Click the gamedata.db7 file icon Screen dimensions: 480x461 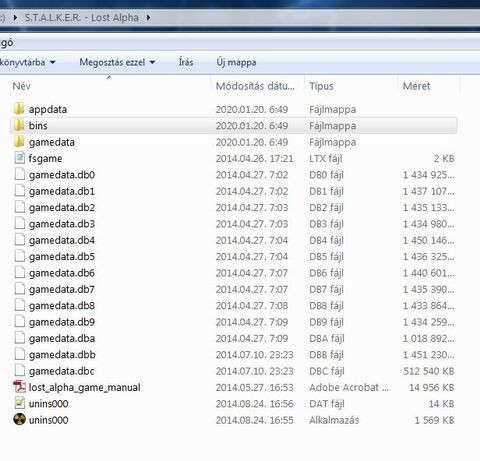click(x=20, y=289)
